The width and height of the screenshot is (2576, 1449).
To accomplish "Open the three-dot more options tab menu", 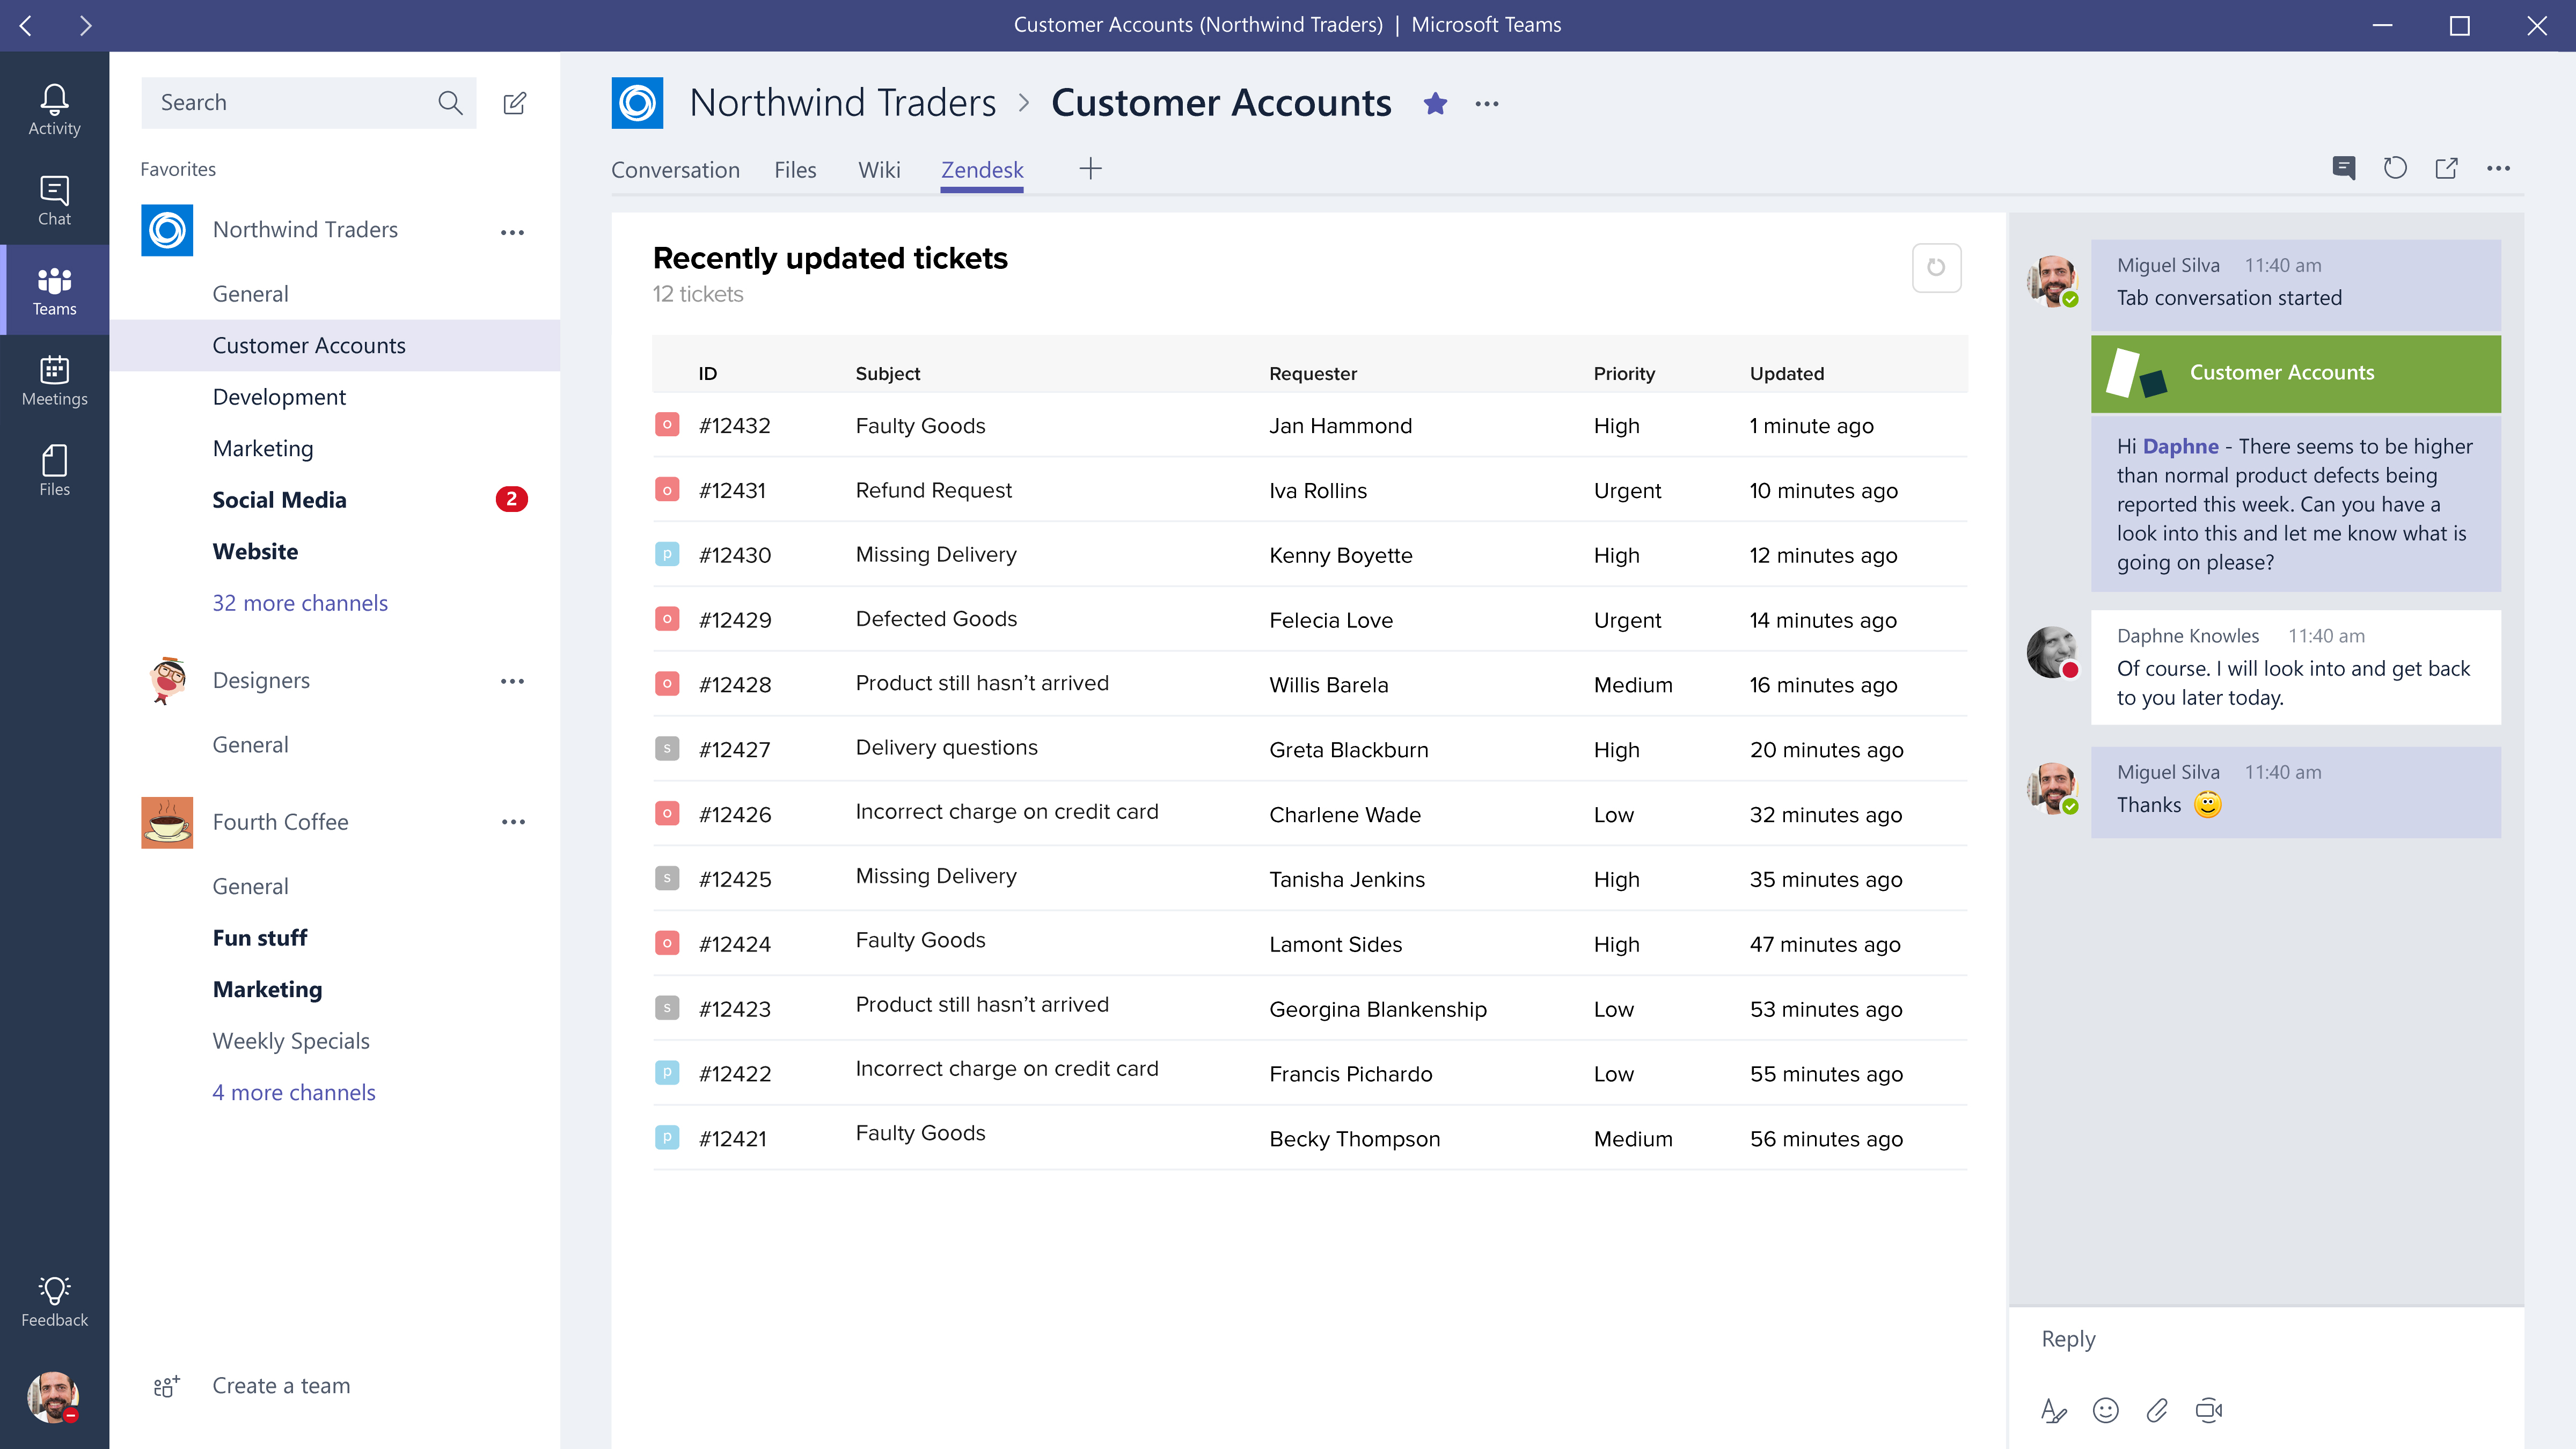I will tap(2502, 166).
